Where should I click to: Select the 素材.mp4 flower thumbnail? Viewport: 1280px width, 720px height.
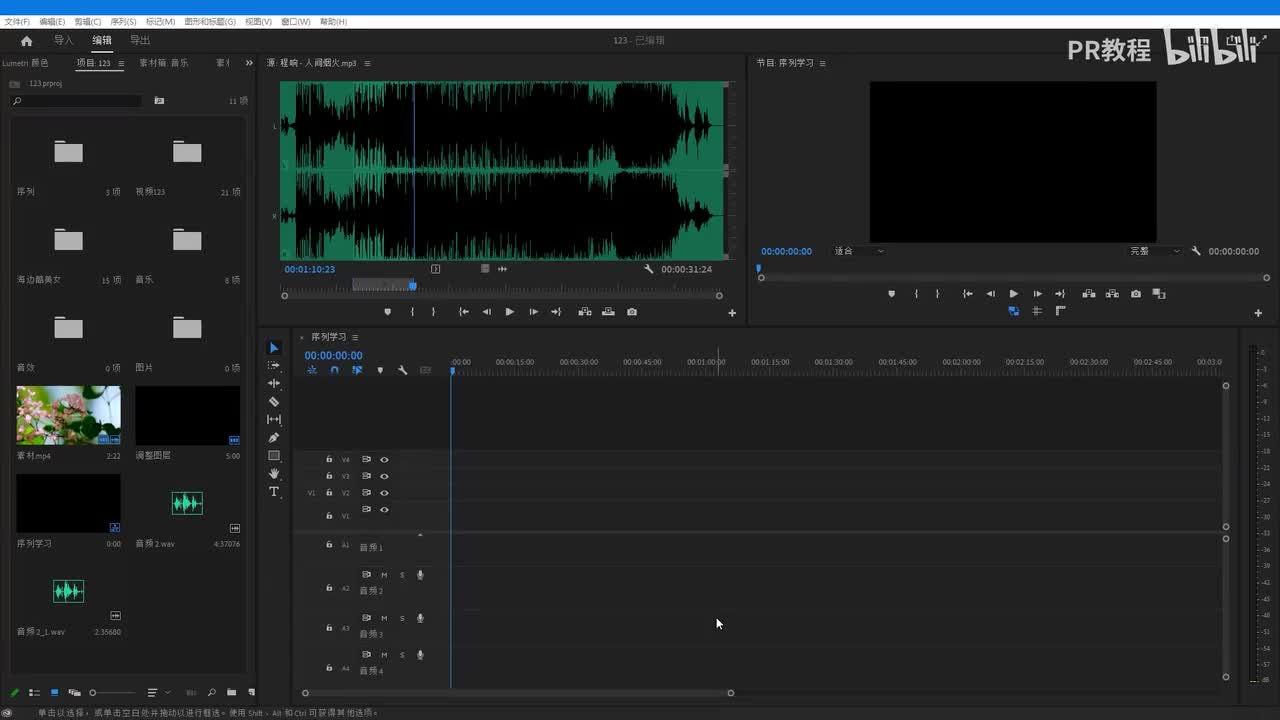click(68, 415)
